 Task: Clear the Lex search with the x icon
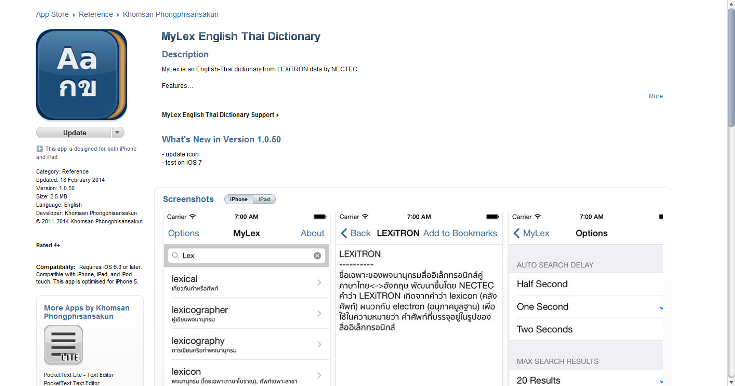coord(317,256)
